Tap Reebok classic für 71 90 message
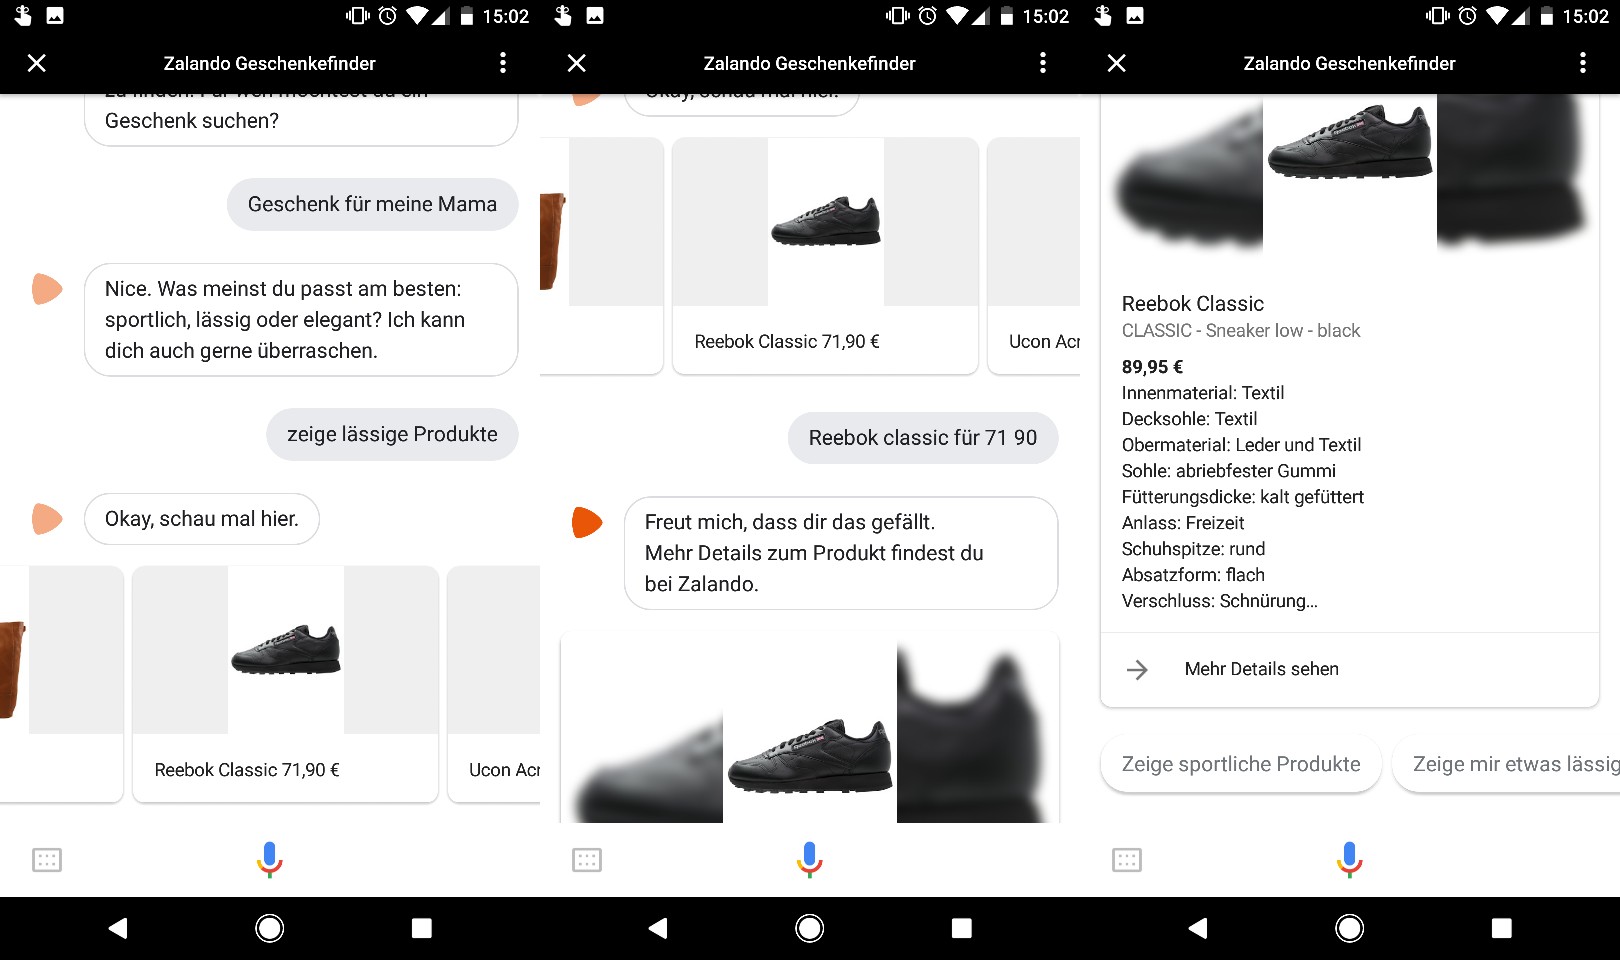 (x=923, y=438)
